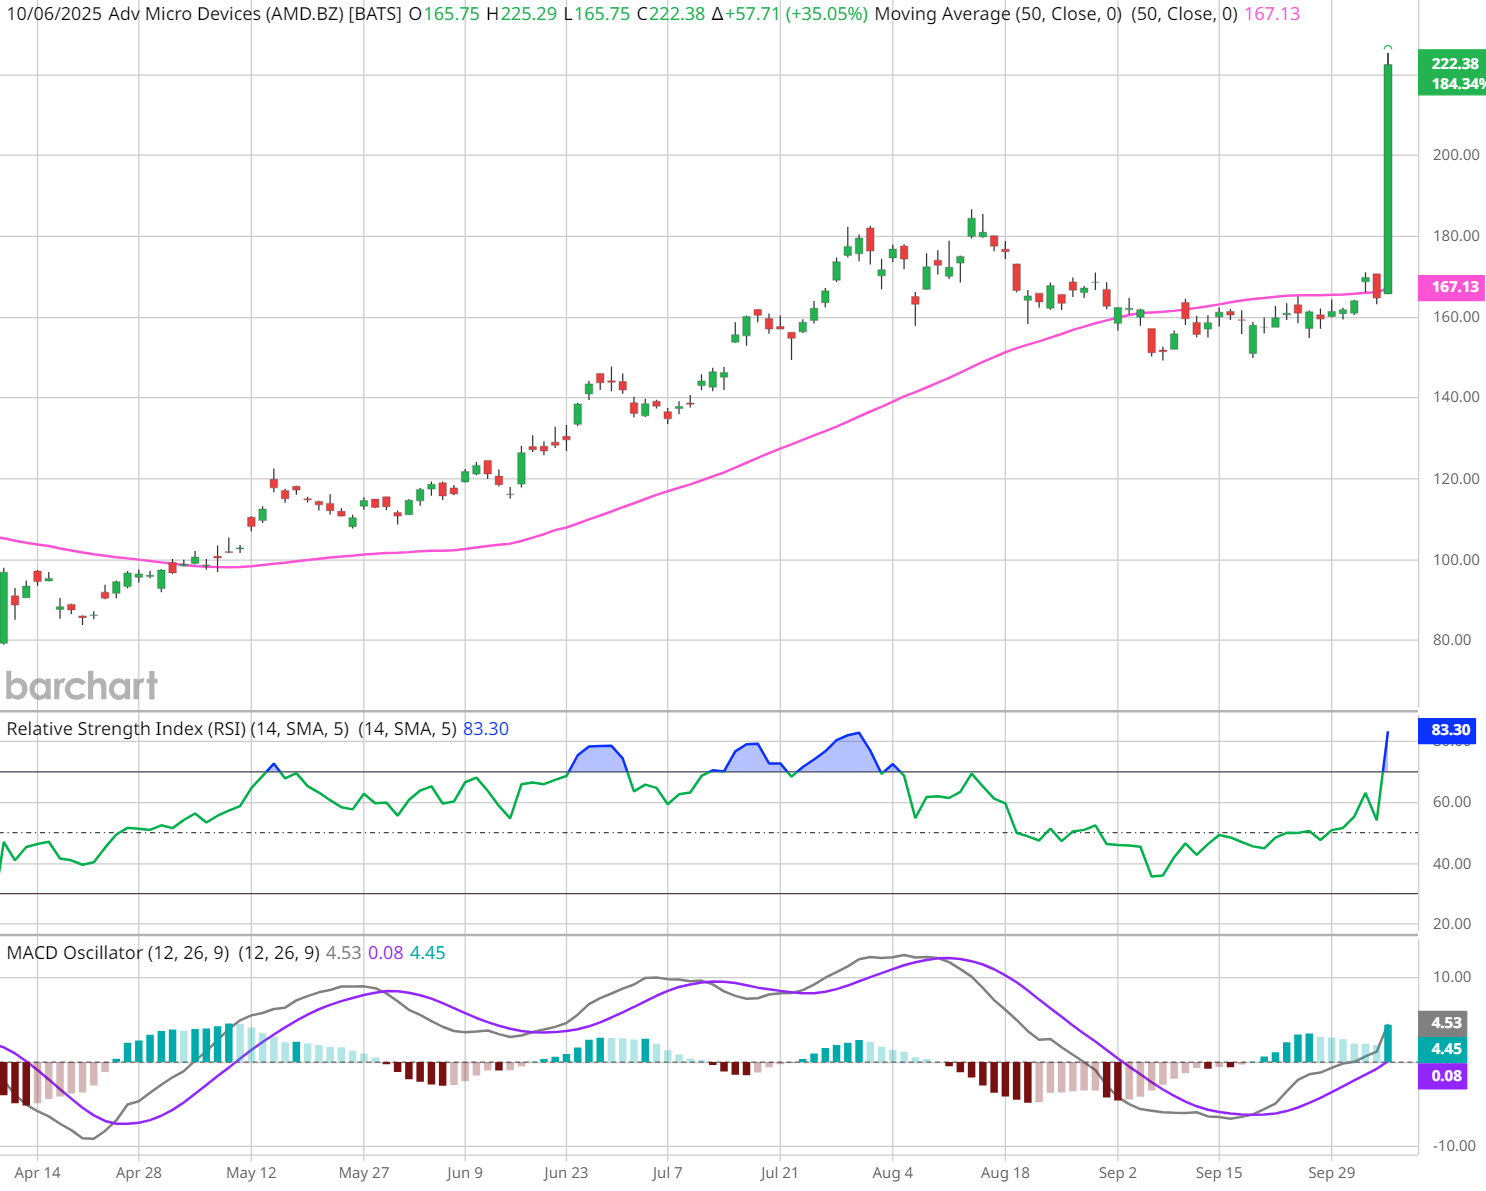Click the Jun 23 date label
Image resolution: width=1486 pixels, height=1191 pixels.
(x=566, y=1173)
